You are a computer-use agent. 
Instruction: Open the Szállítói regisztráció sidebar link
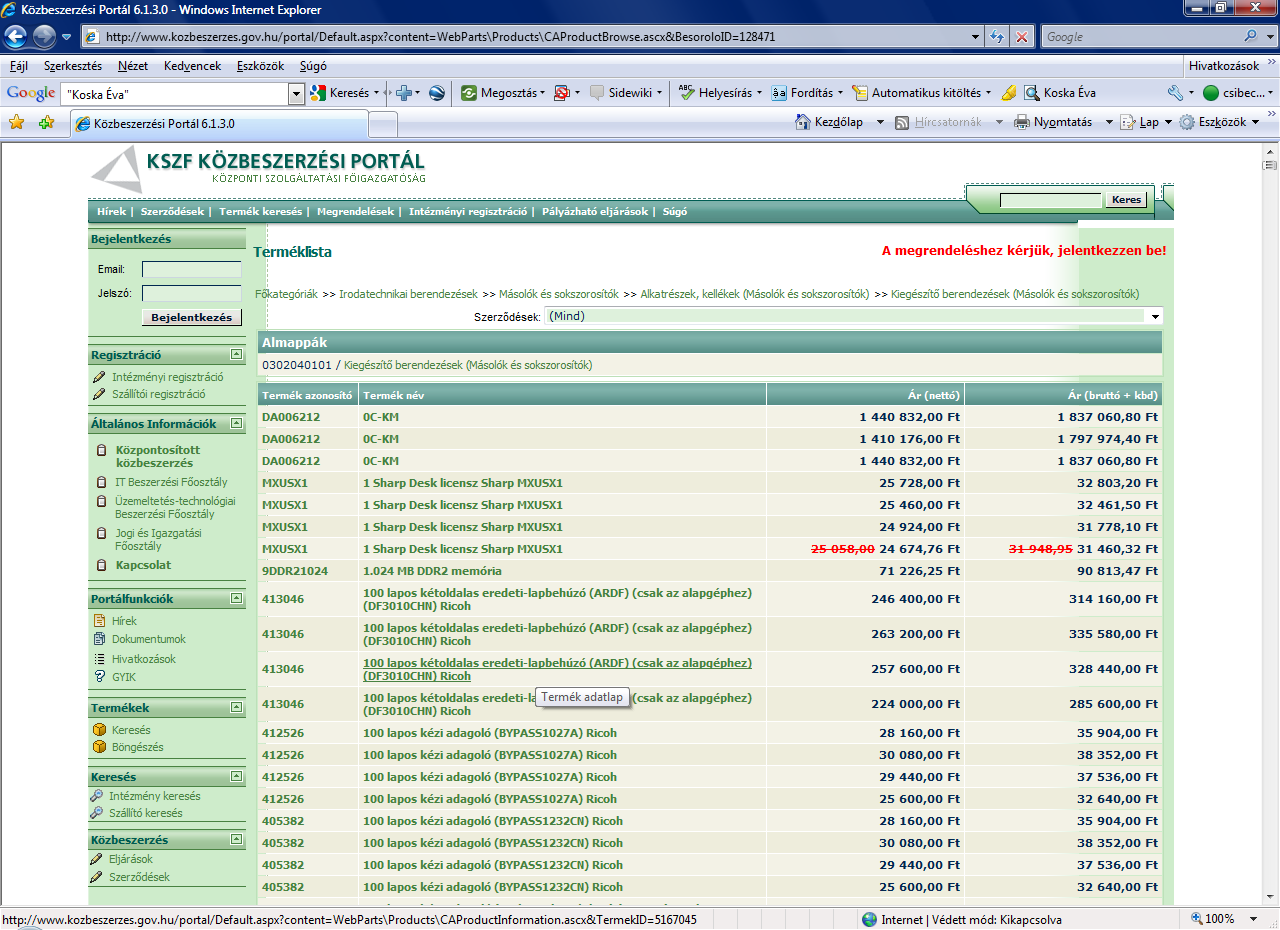159,394
